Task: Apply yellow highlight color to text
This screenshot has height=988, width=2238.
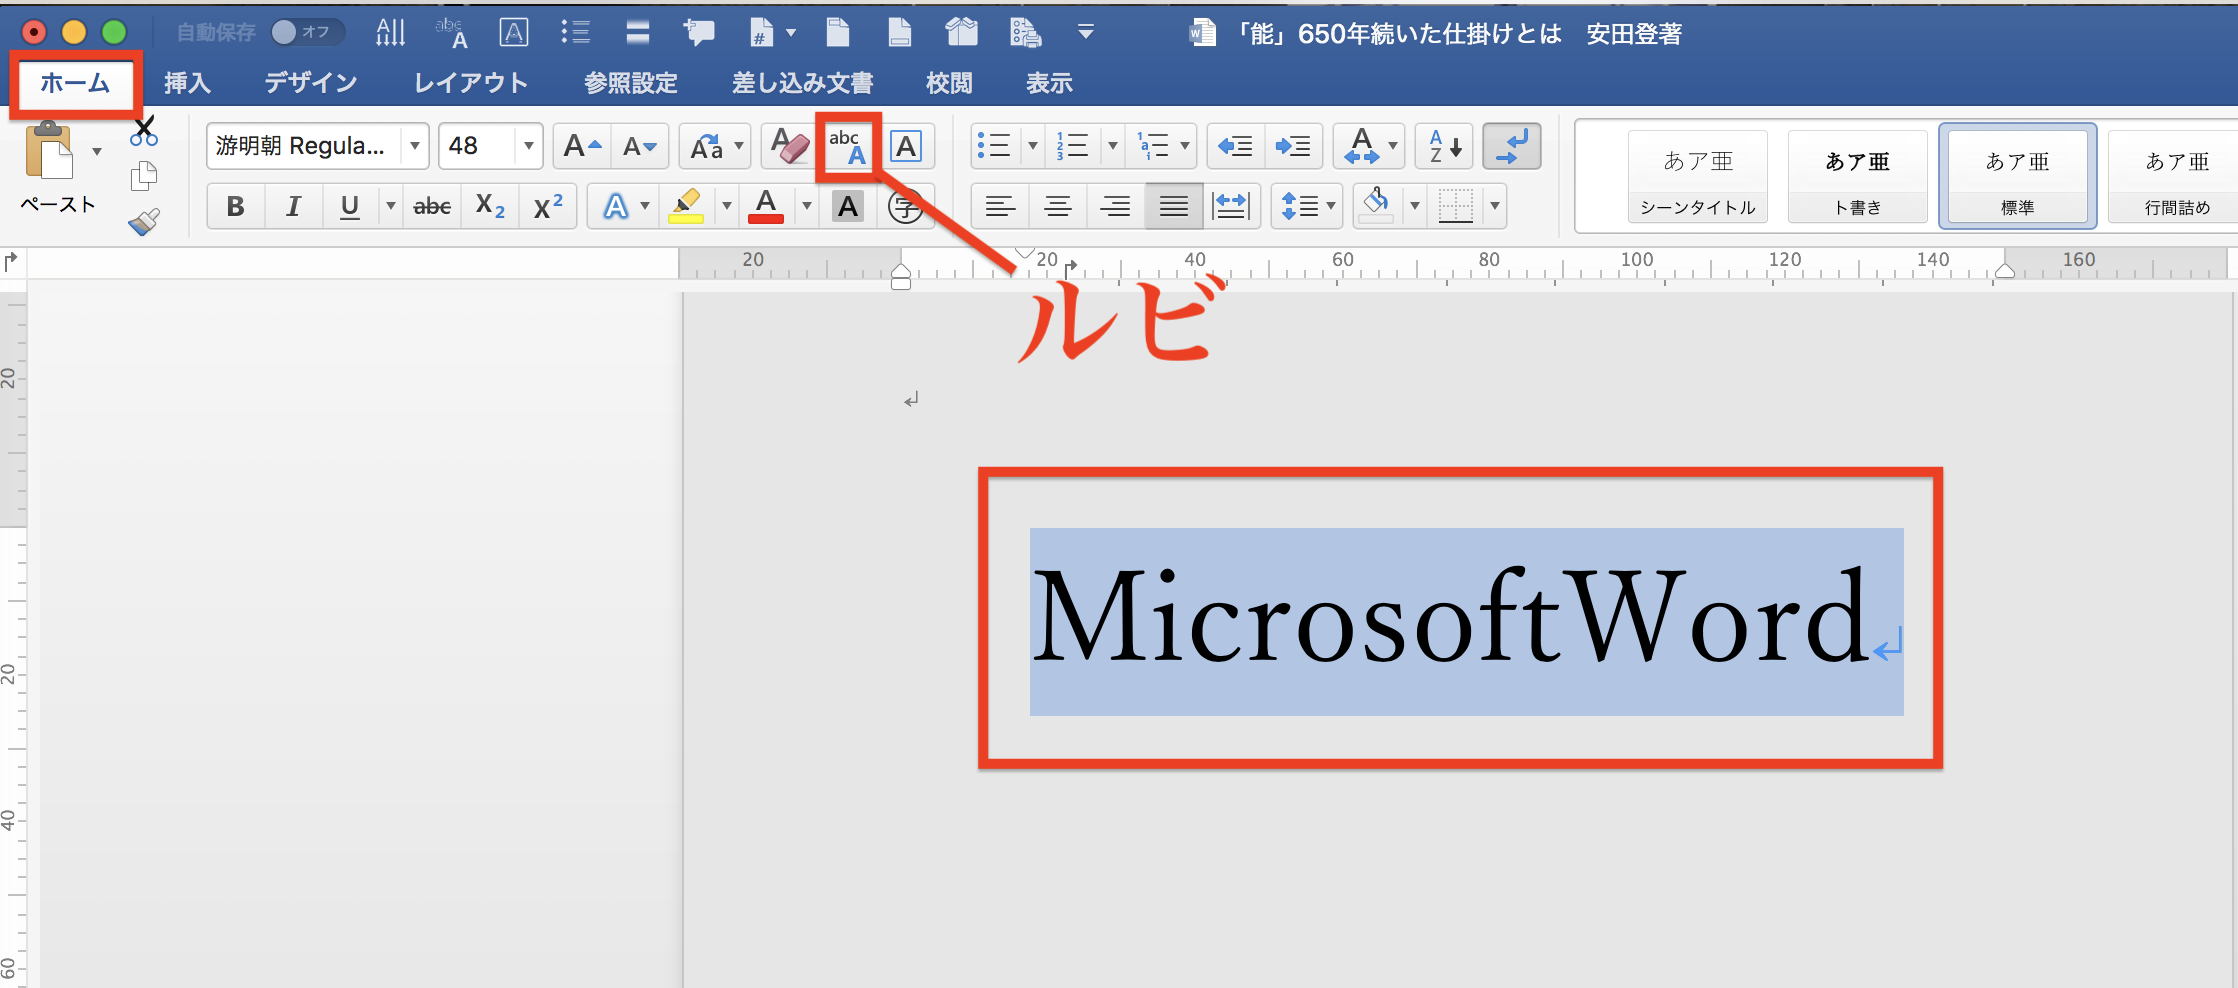Action: coord(686,207)
